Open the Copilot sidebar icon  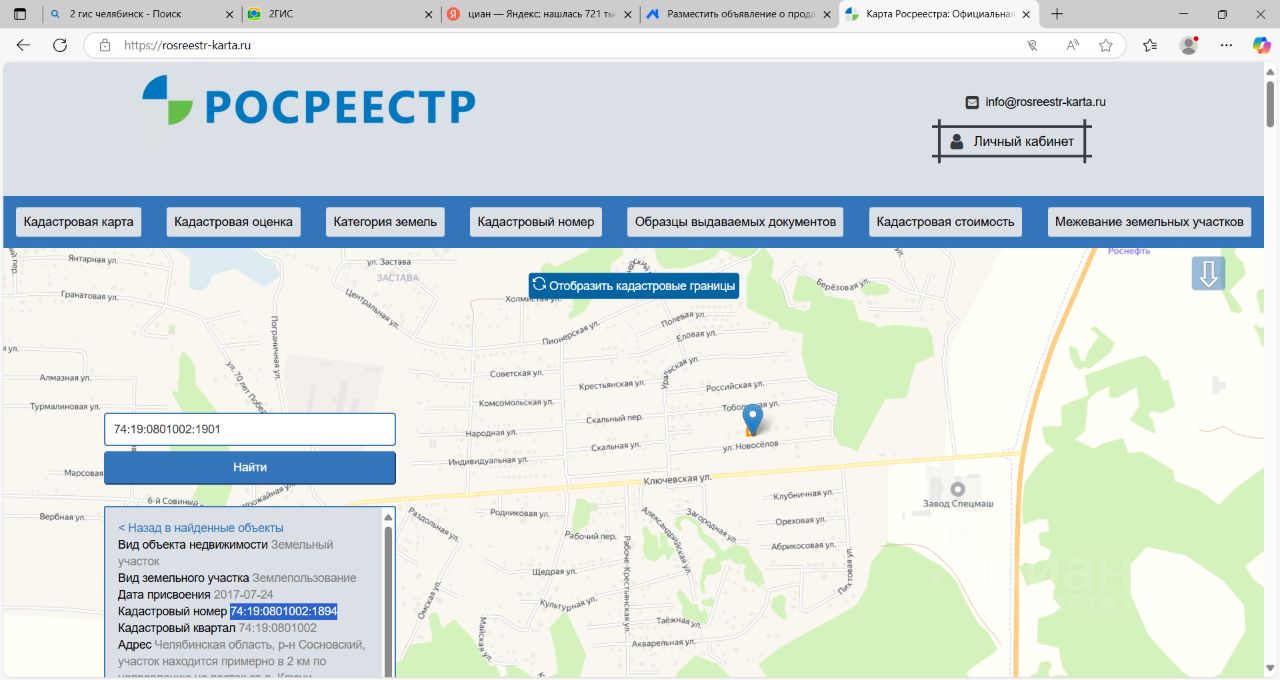tap(1261, 45)
